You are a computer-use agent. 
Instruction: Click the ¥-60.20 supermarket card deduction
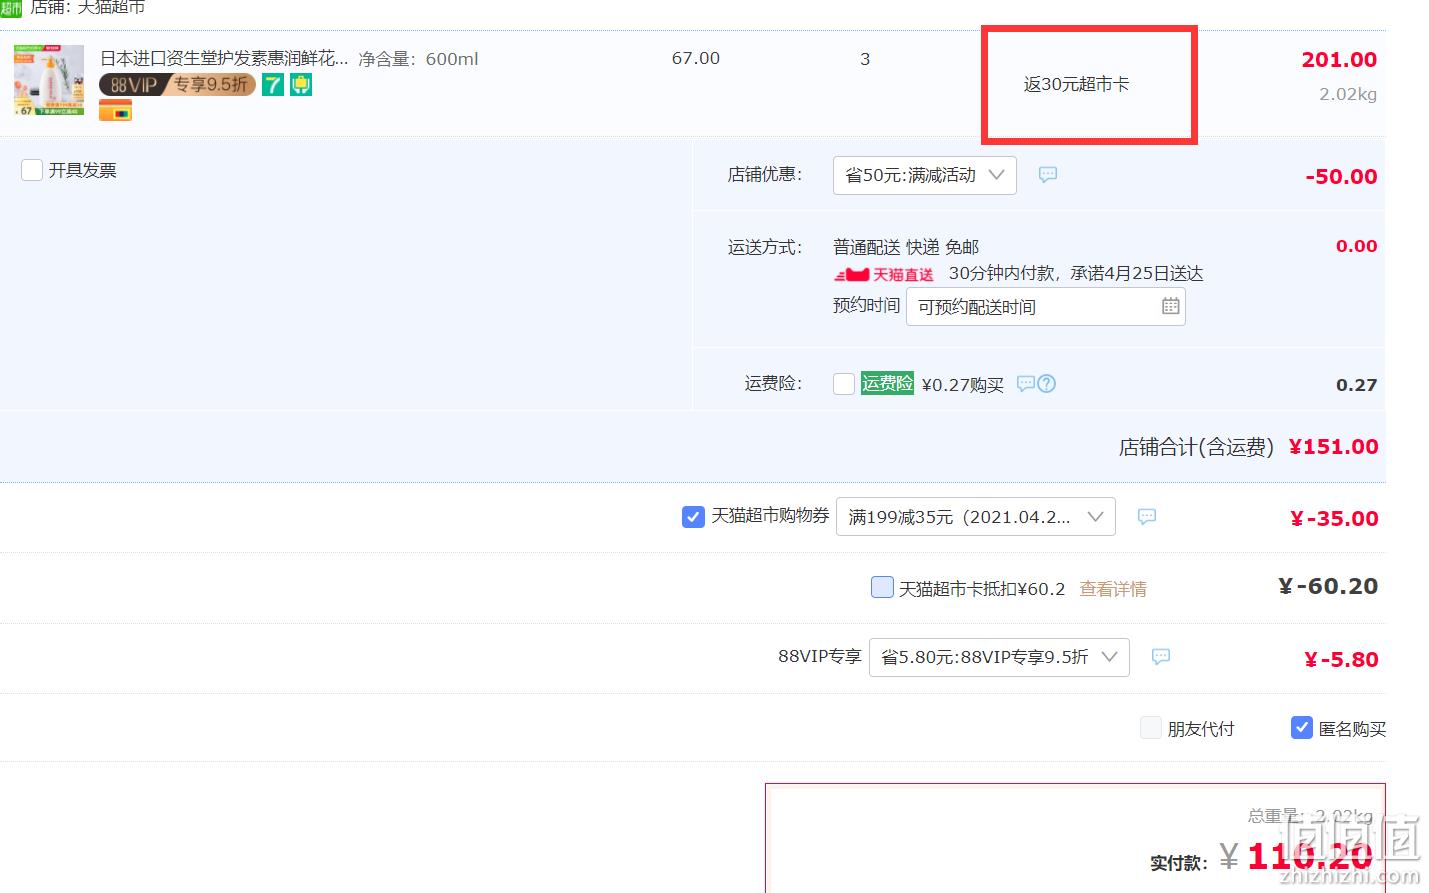click(1328, 587)
